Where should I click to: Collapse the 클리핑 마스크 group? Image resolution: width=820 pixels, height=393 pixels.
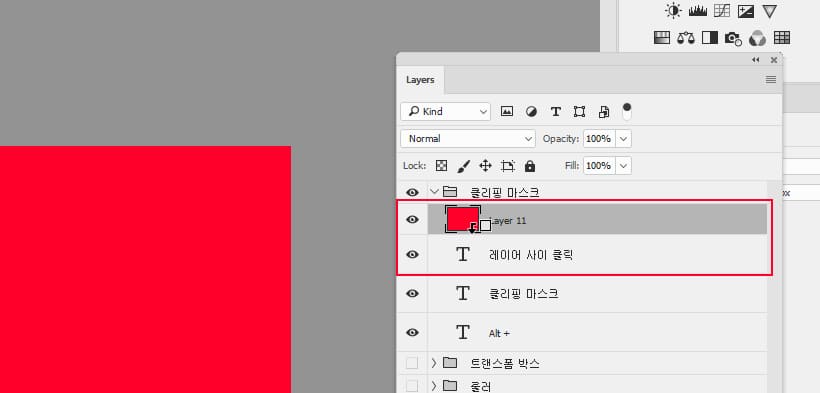coord(434,192)
